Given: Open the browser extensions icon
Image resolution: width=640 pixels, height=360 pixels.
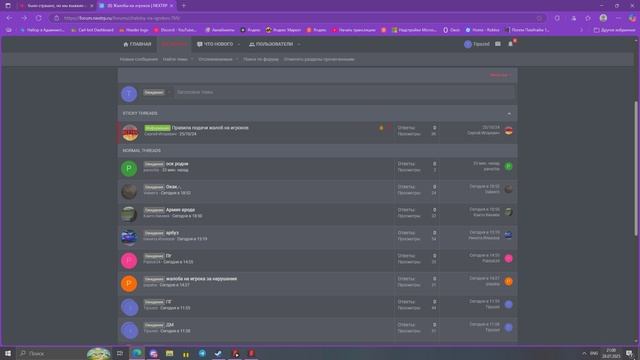Looking at the screenshot, I should pos(557,18).
